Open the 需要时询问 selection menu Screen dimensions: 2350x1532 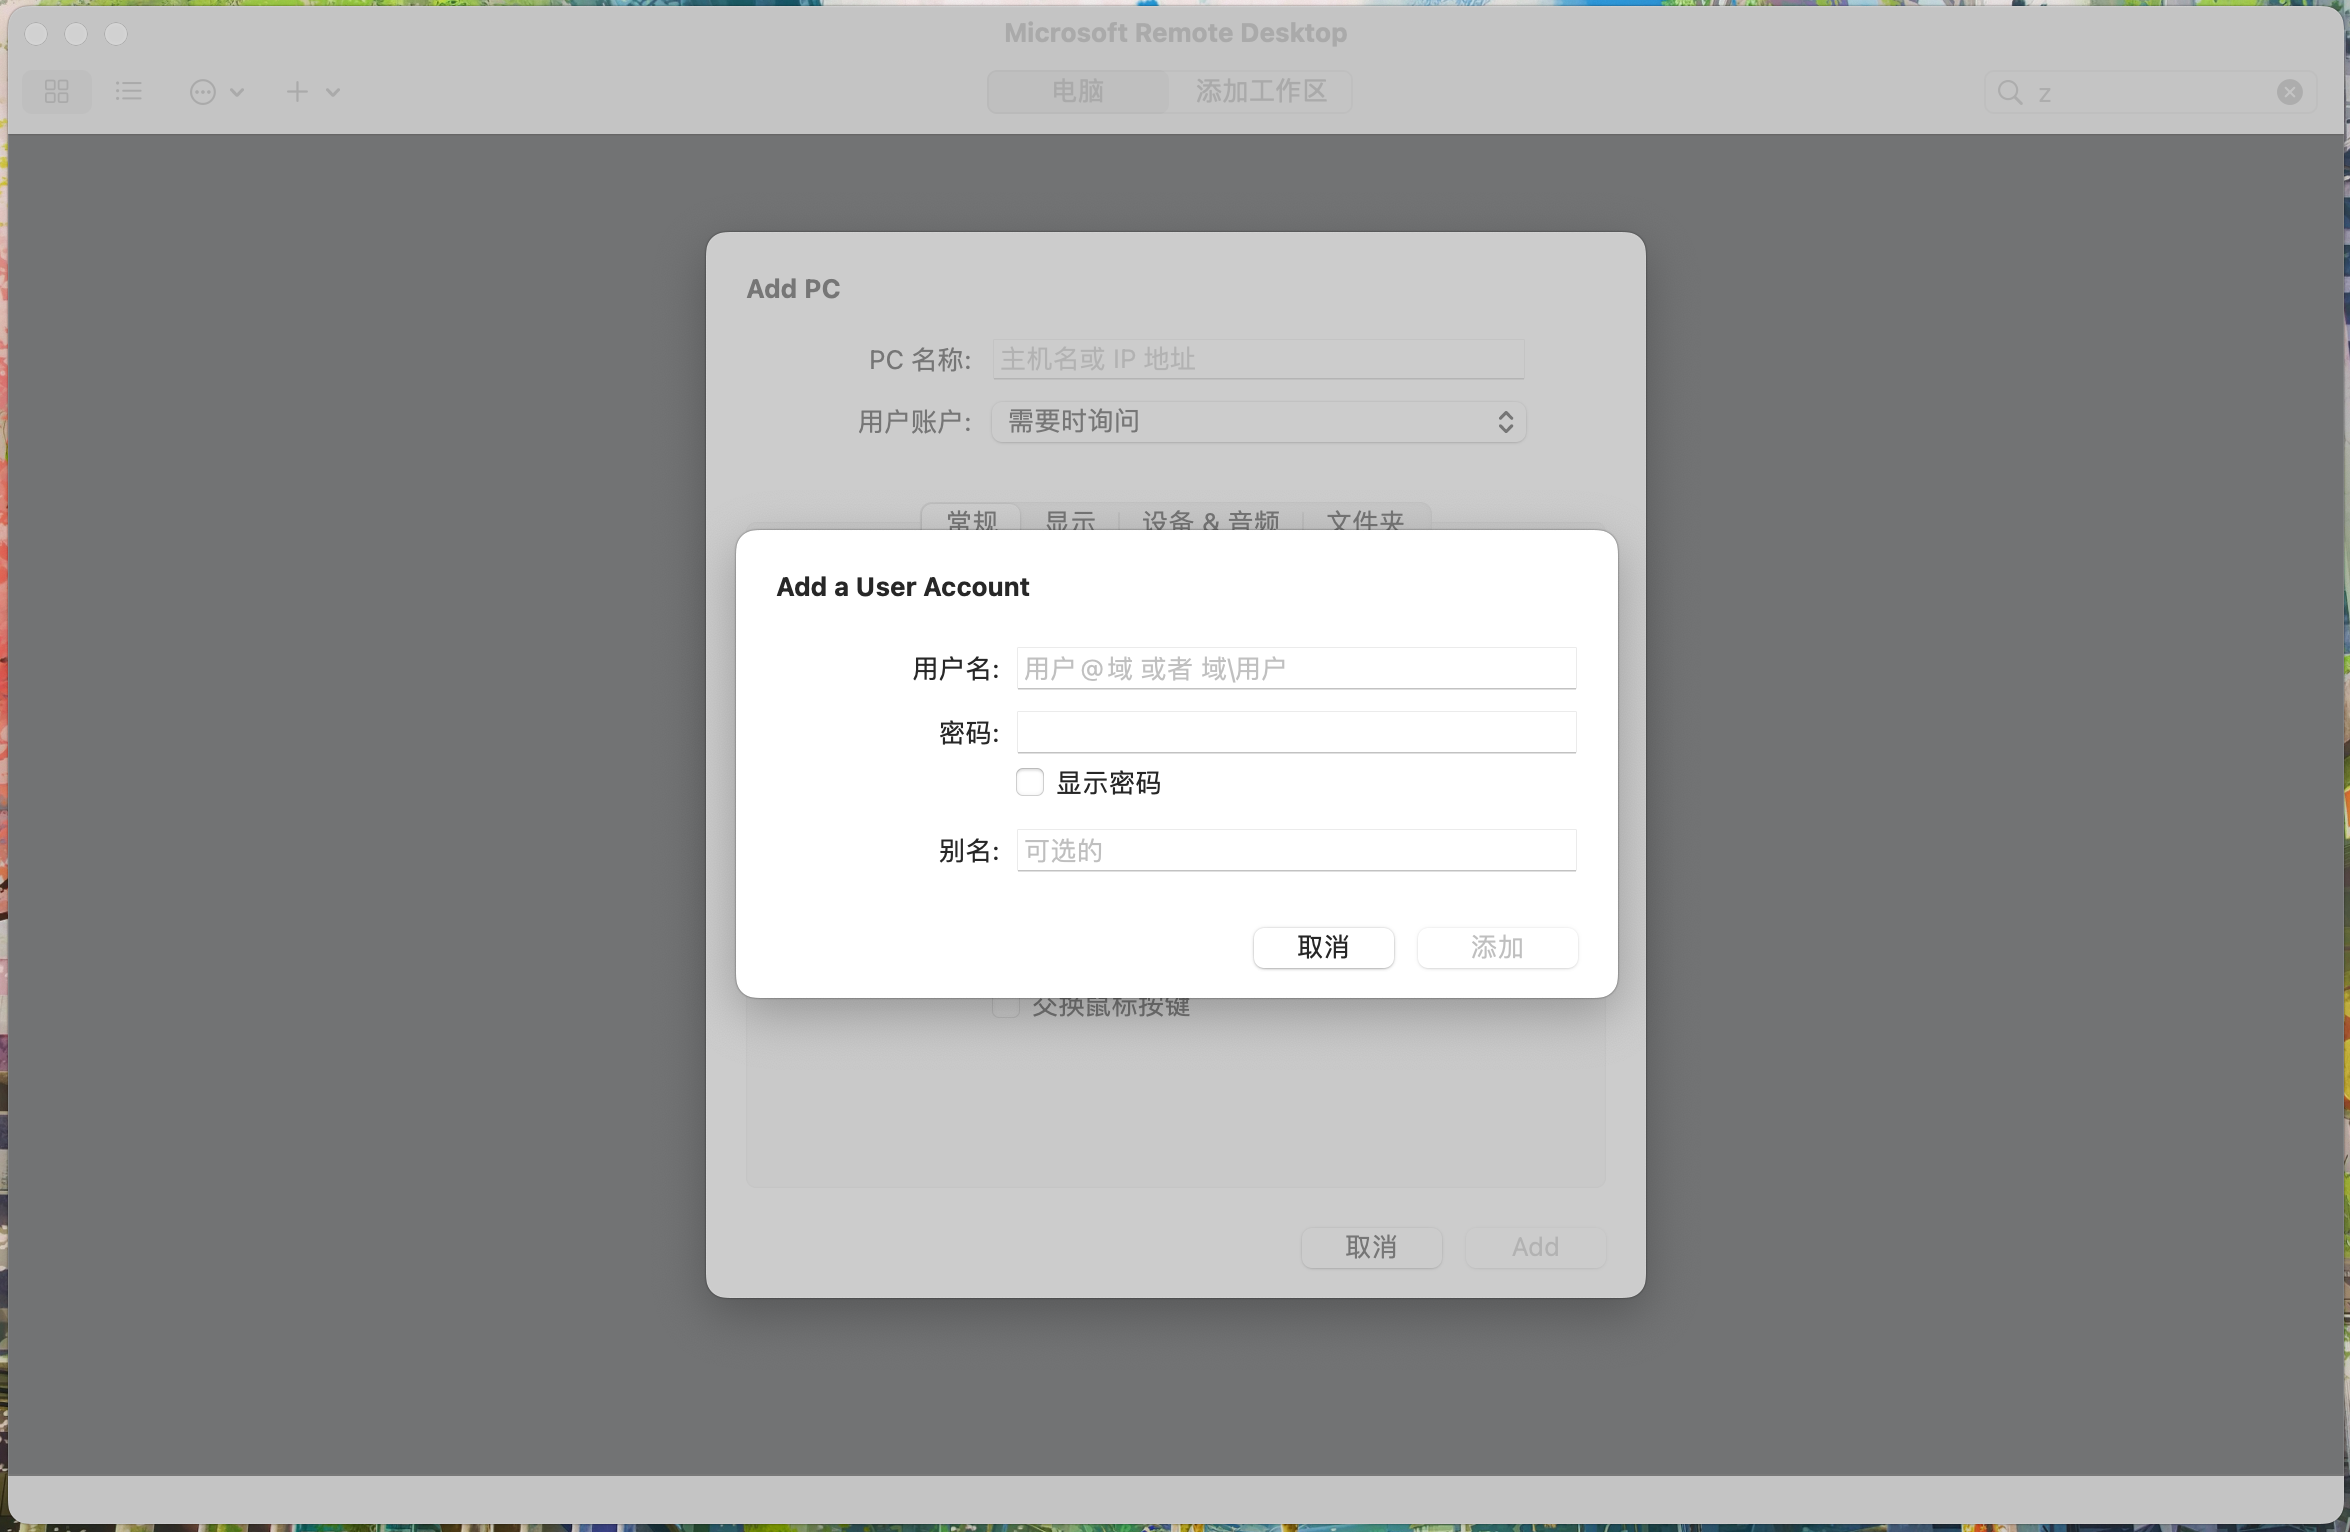(x=1257, y=421)
